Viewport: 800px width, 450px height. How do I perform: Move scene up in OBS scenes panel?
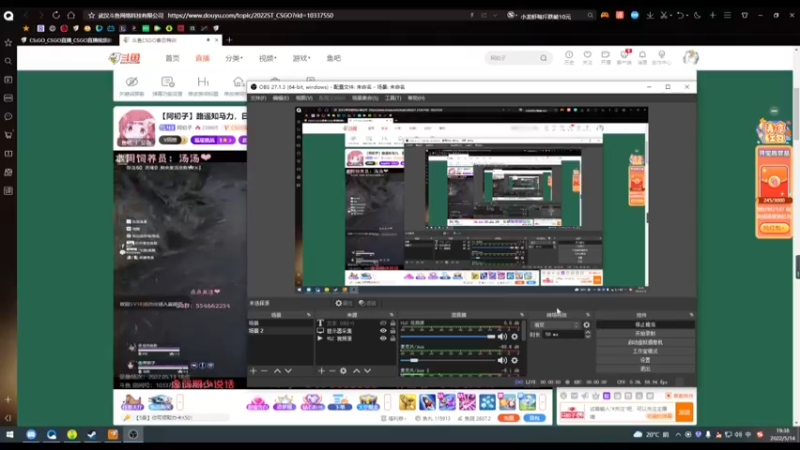tap(277, 371)
